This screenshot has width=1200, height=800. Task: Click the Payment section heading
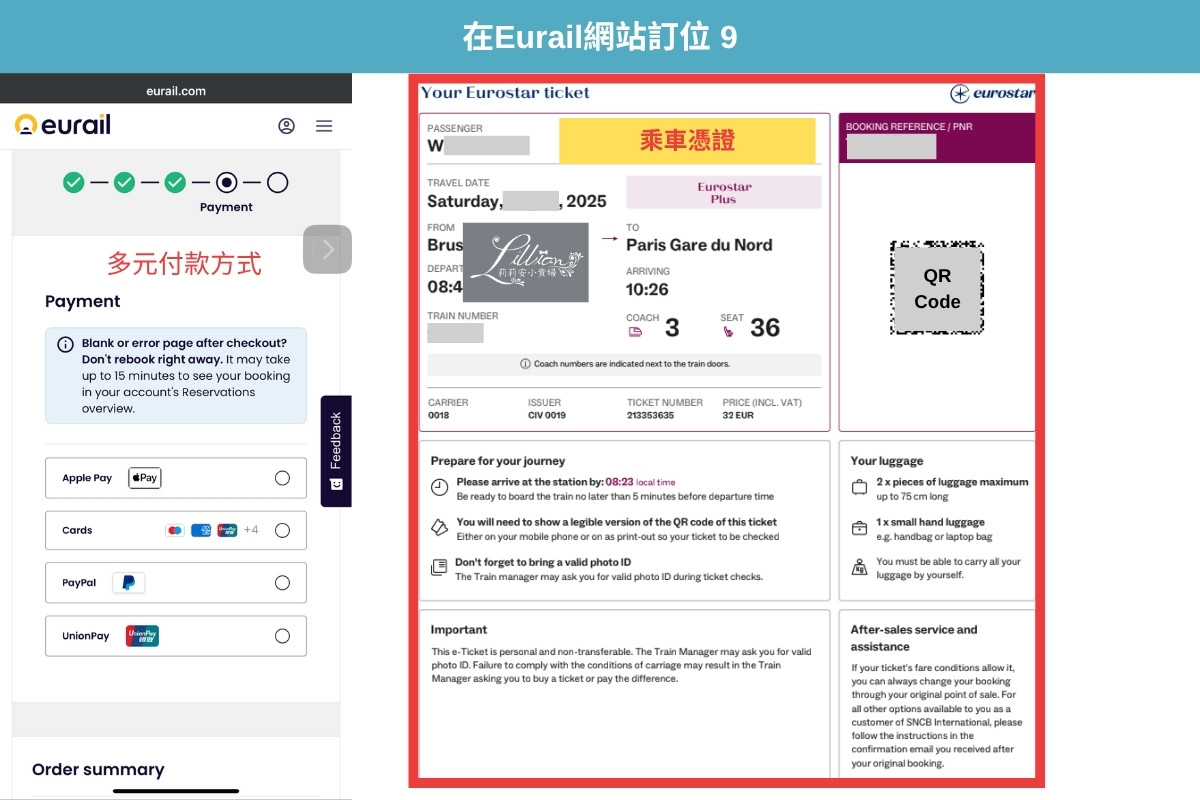(82, 301)
